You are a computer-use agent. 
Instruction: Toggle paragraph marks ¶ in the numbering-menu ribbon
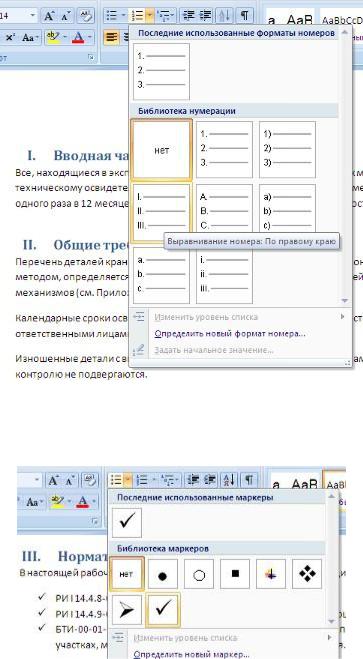coord(244,16)
